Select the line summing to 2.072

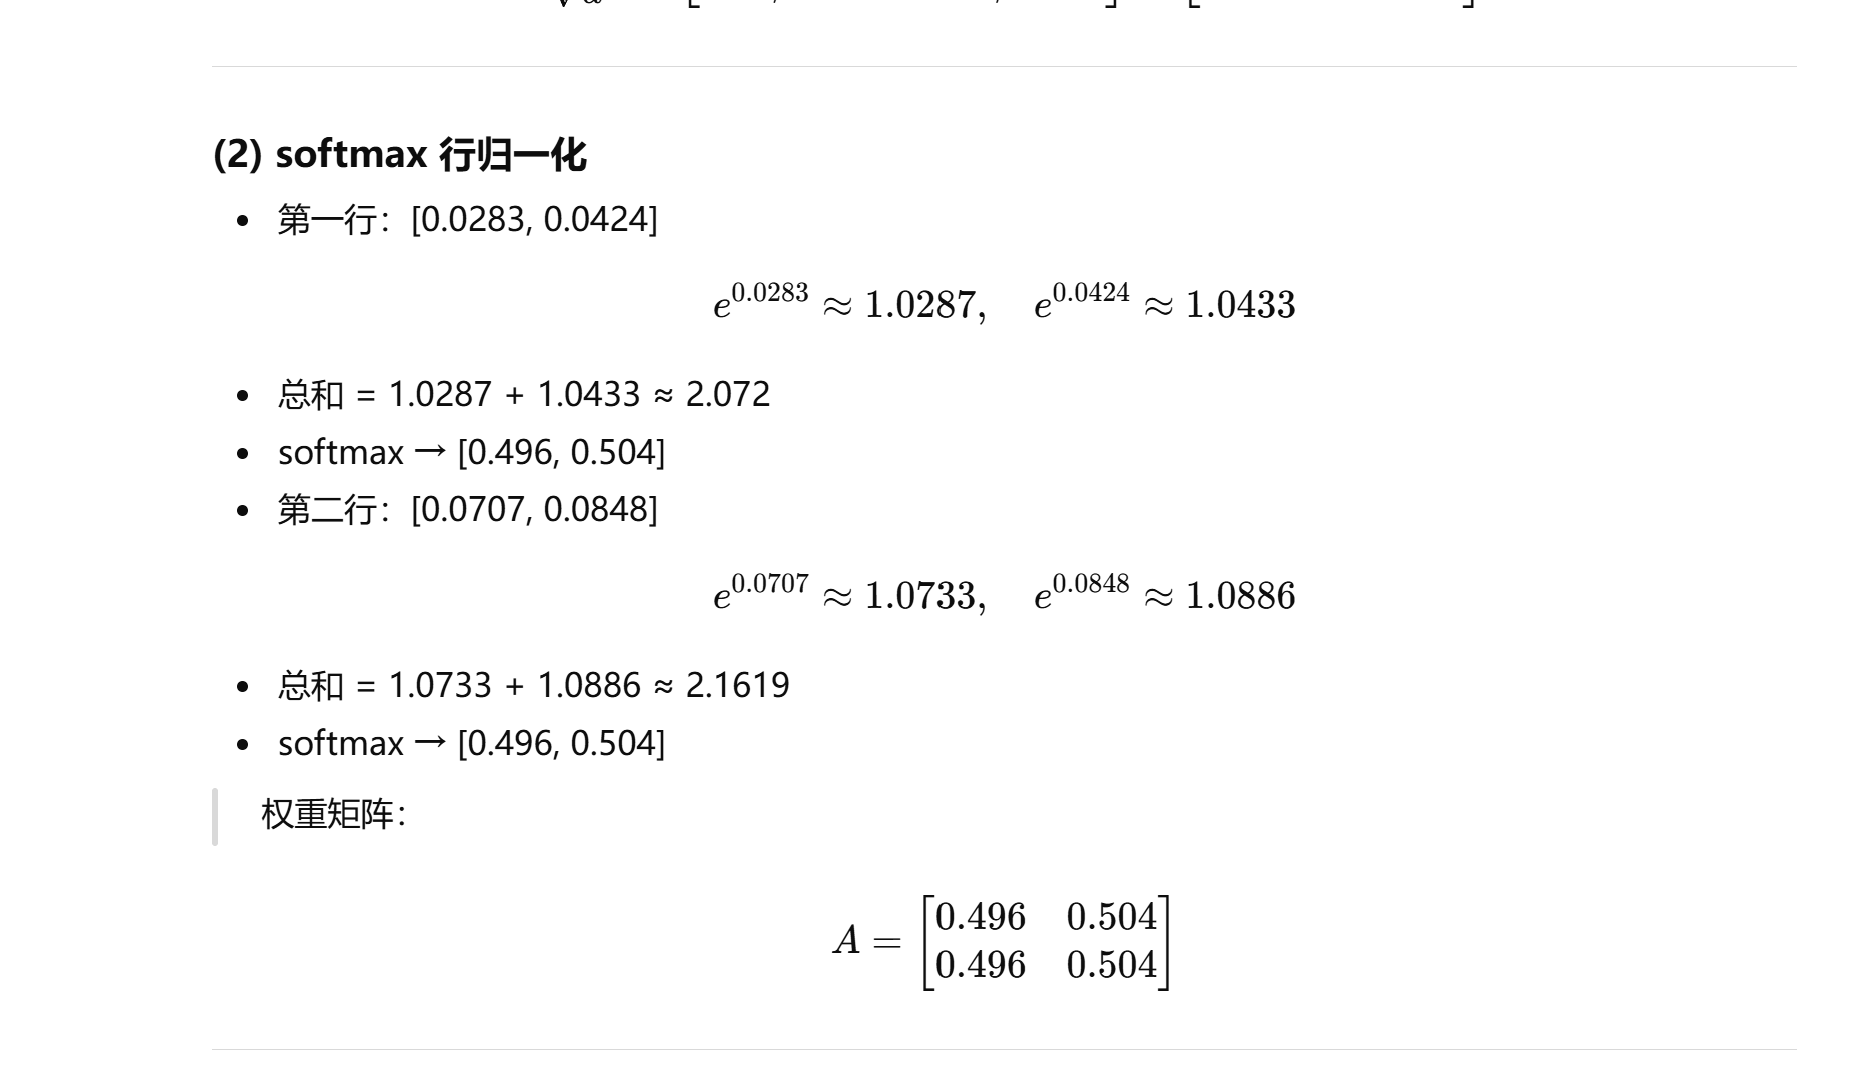[524, 394]
